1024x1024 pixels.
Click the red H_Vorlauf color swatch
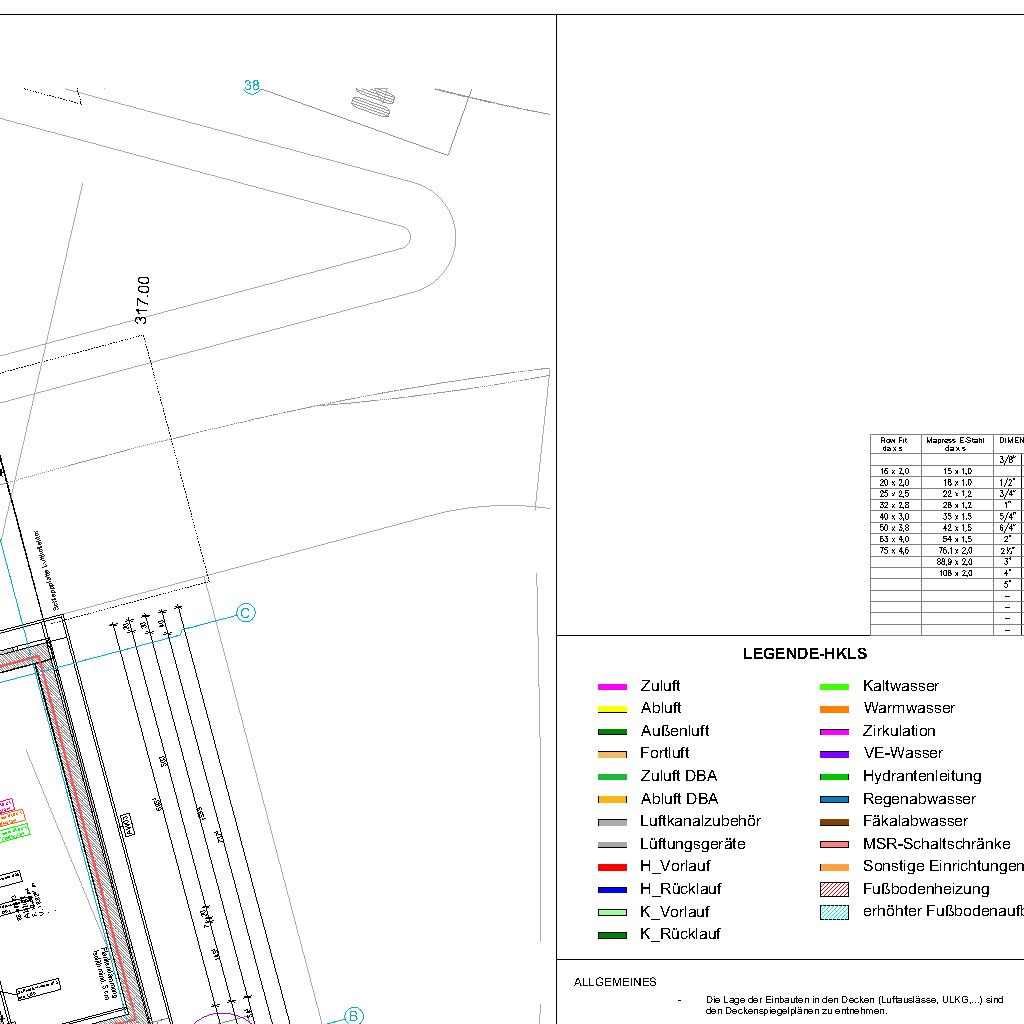point(611,867)
